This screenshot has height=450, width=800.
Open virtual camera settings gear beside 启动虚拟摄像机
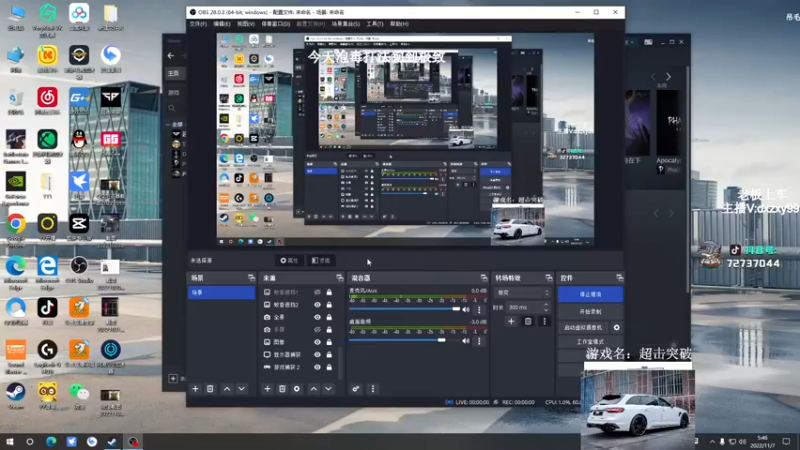point(617,328)
